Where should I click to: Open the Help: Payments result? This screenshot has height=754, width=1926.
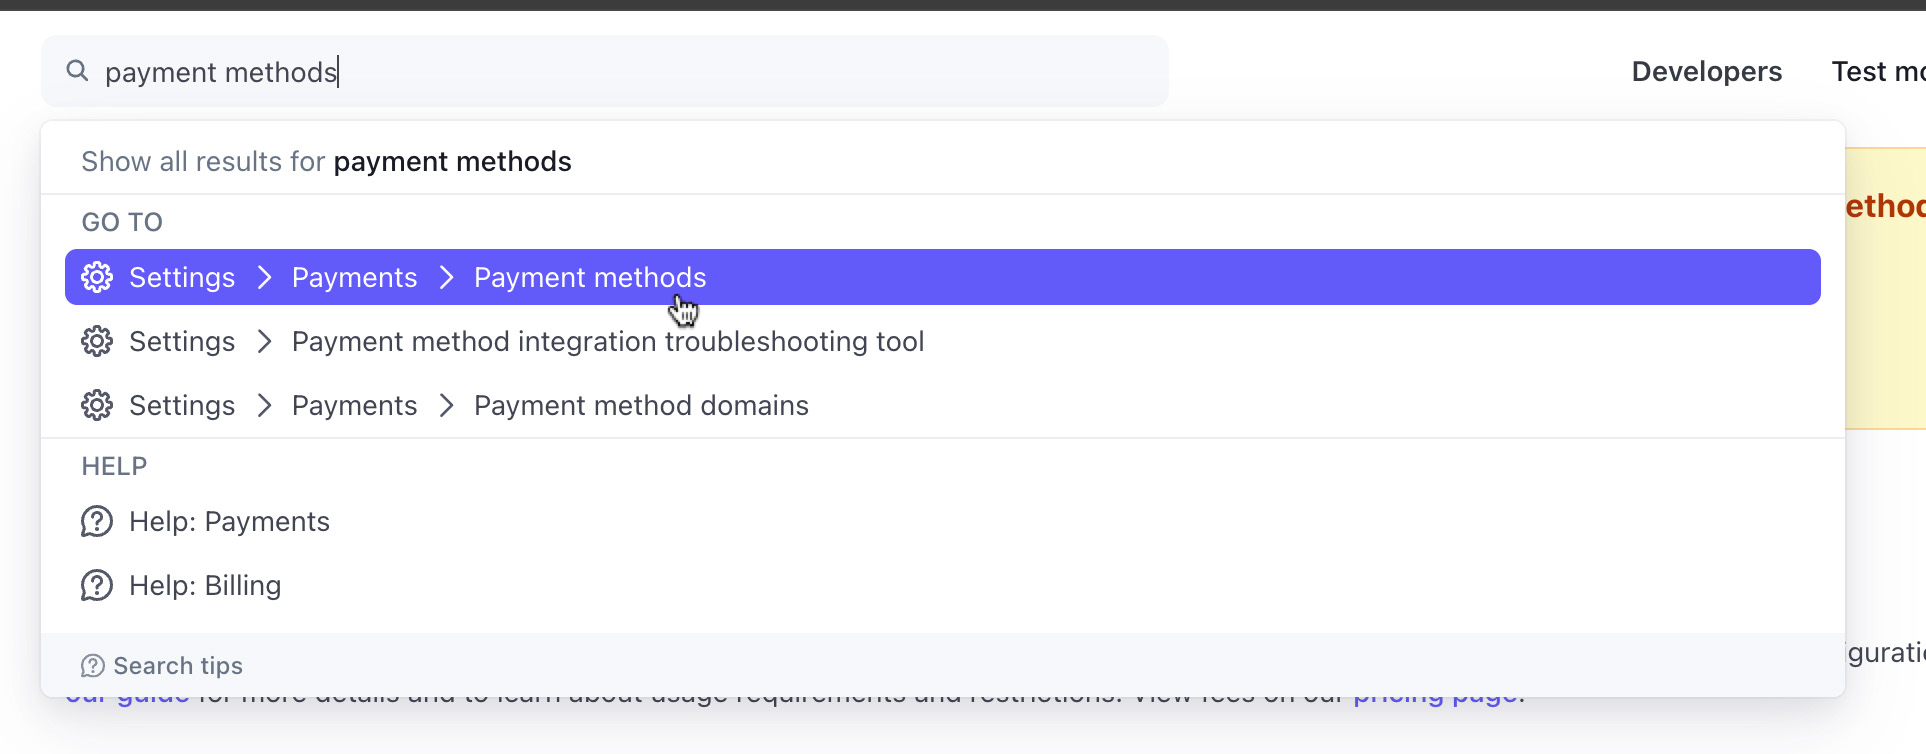tap(229, 521)
